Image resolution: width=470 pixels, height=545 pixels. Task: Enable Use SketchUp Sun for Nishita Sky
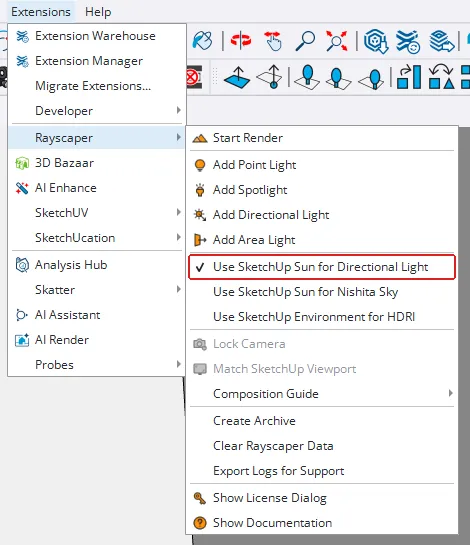click(x=322, y=292)
